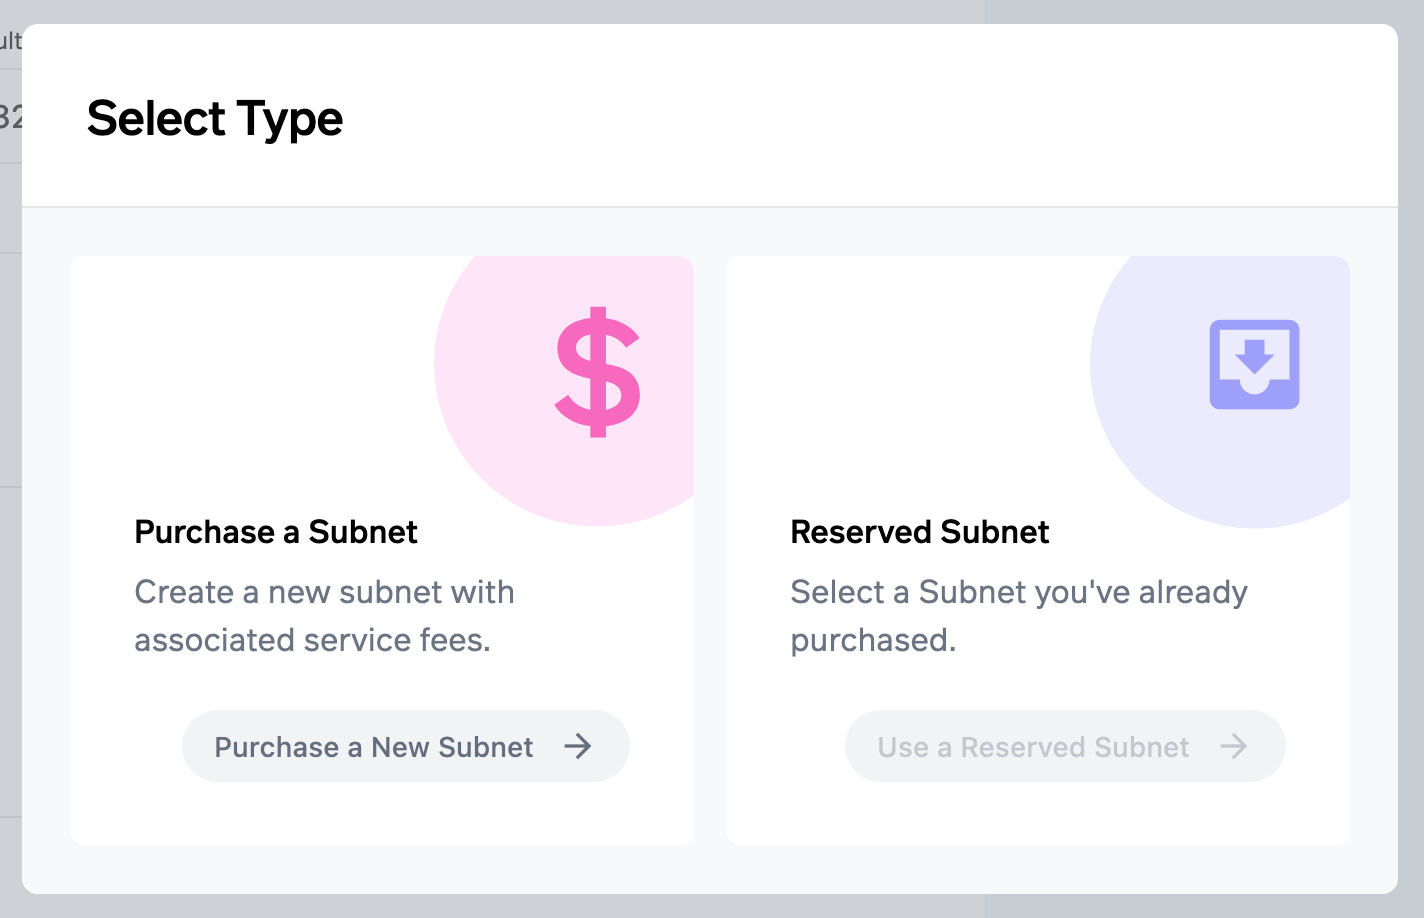Click the arrow beside Use a Reserved Subnet
The width and height of the screenshot is (1424, 918).
(1233, 746)
